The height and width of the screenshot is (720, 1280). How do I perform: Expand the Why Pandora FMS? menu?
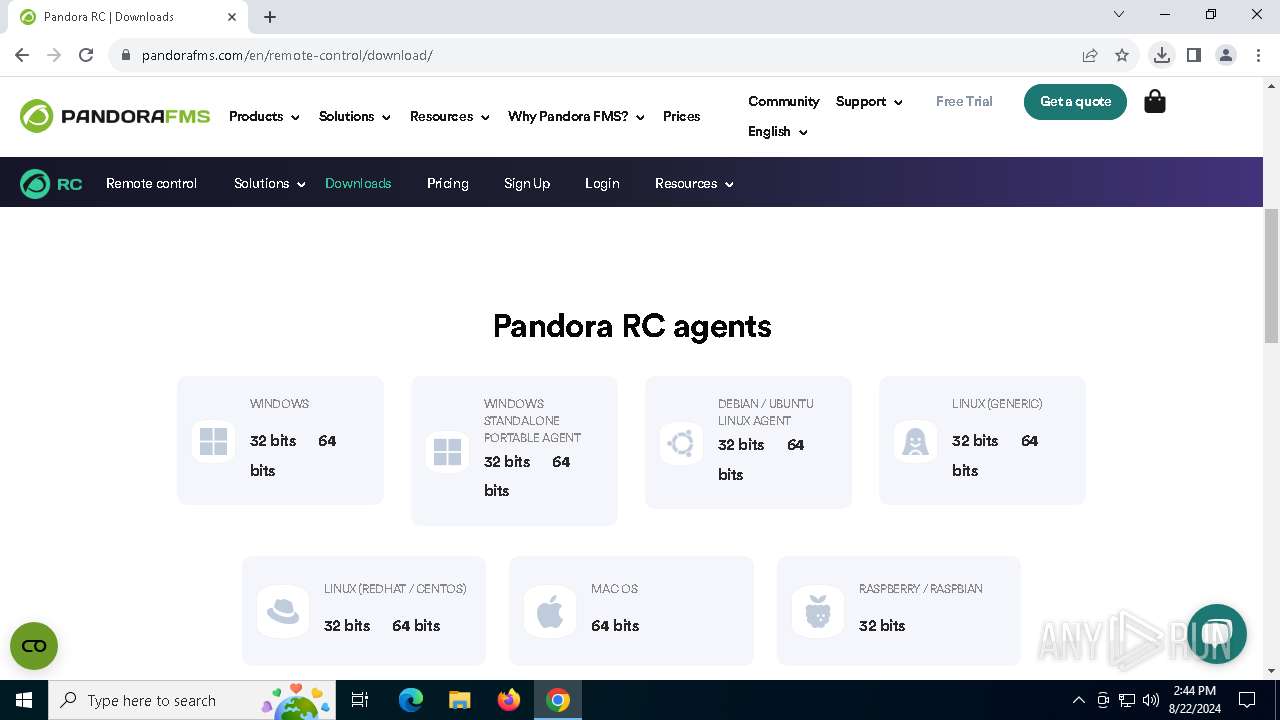(x=576, y=117)
